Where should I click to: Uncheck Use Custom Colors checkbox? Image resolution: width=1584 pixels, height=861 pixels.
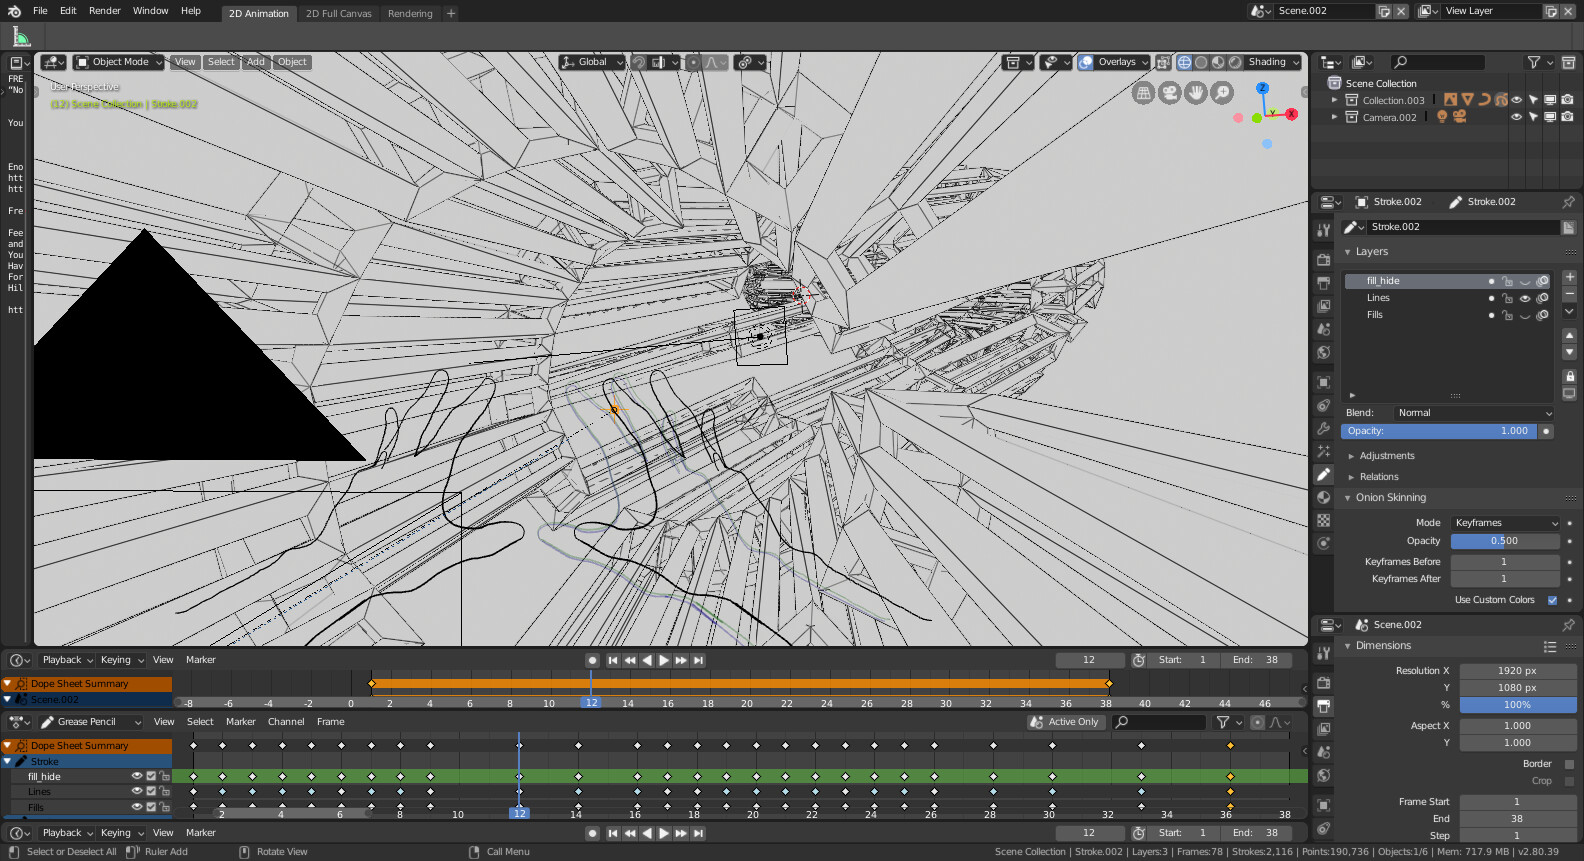pos(1552,600)
